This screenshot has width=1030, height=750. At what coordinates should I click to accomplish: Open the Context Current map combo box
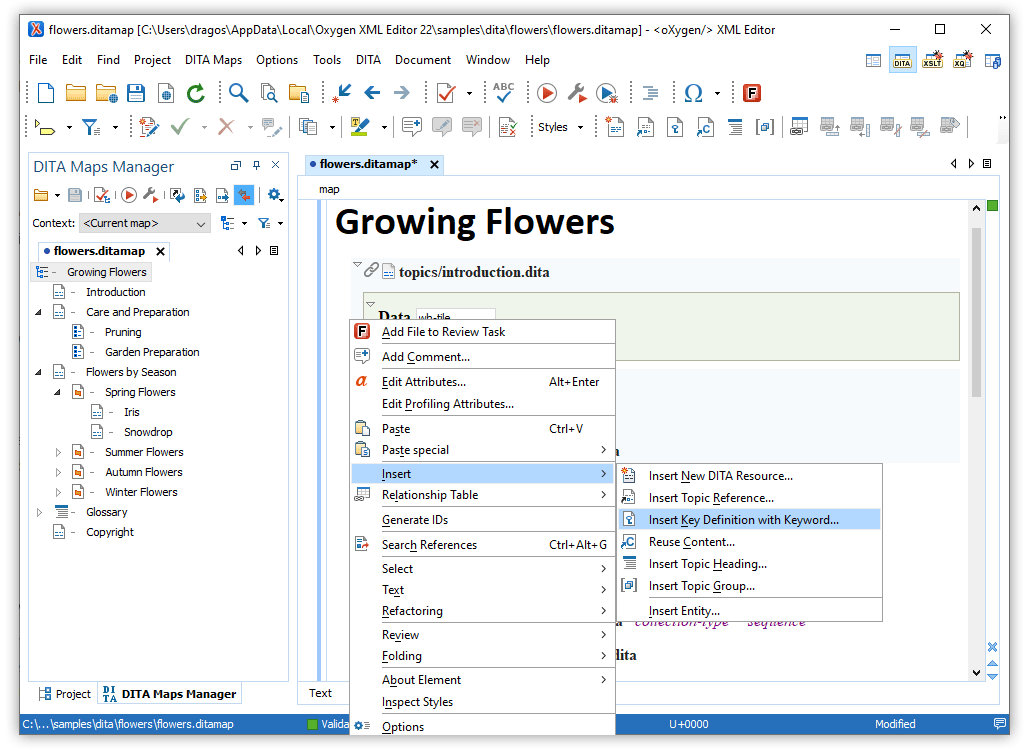pyautogui.click(x=145, y=223)
